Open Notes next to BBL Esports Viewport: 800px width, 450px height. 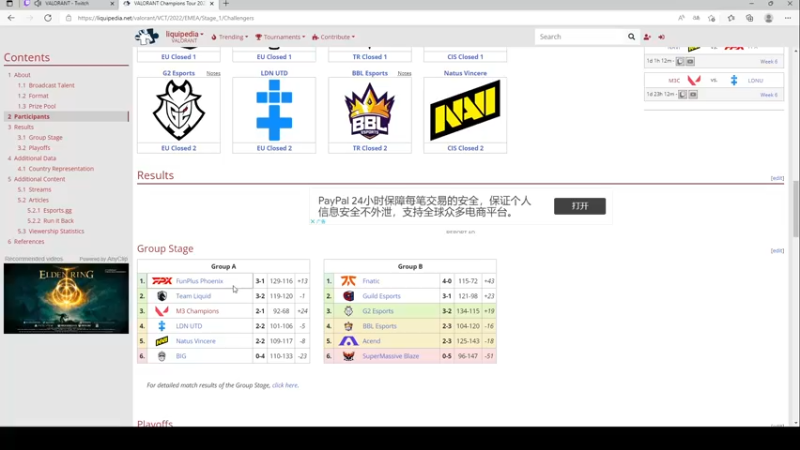(404, 73)
